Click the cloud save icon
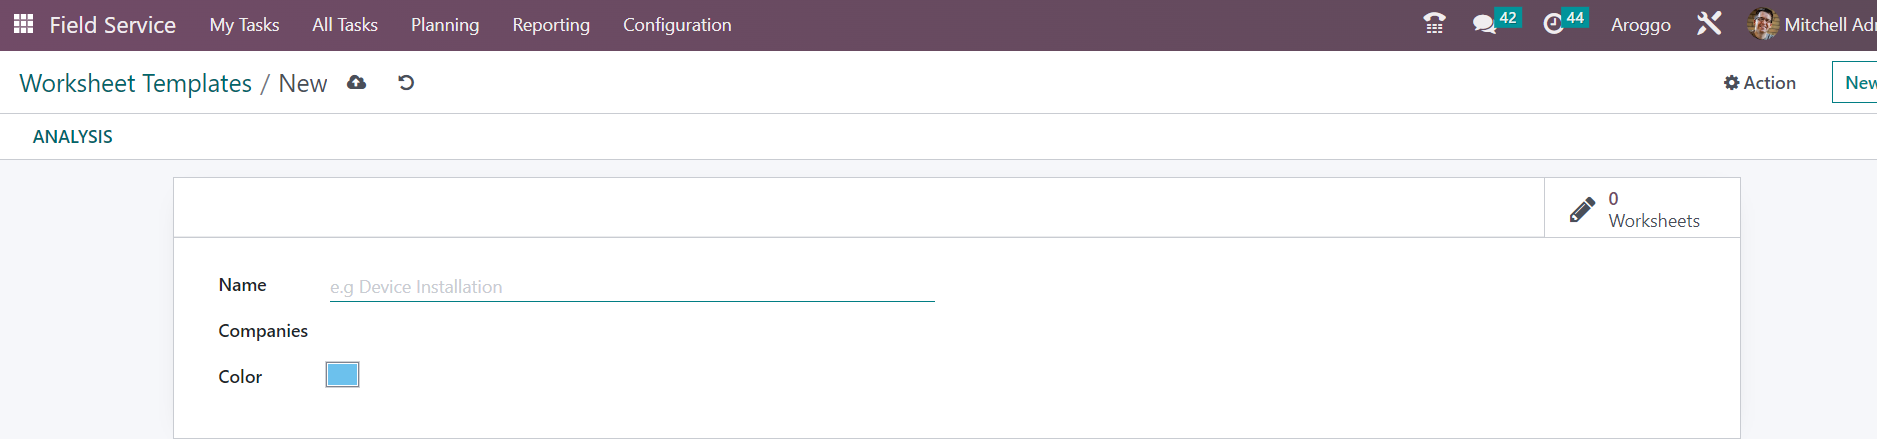This screenshot has width=1877, height=439. pyautogui.click(x=356, y=83)
